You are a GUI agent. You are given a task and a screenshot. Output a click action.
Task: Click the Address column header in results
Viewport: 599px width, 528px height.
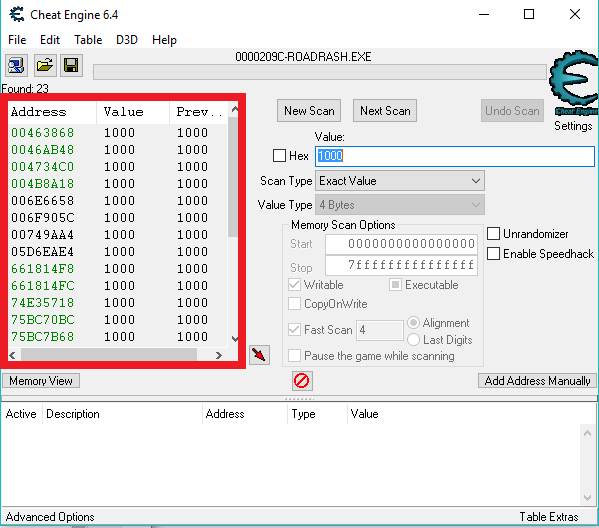[x=52, y=112]
